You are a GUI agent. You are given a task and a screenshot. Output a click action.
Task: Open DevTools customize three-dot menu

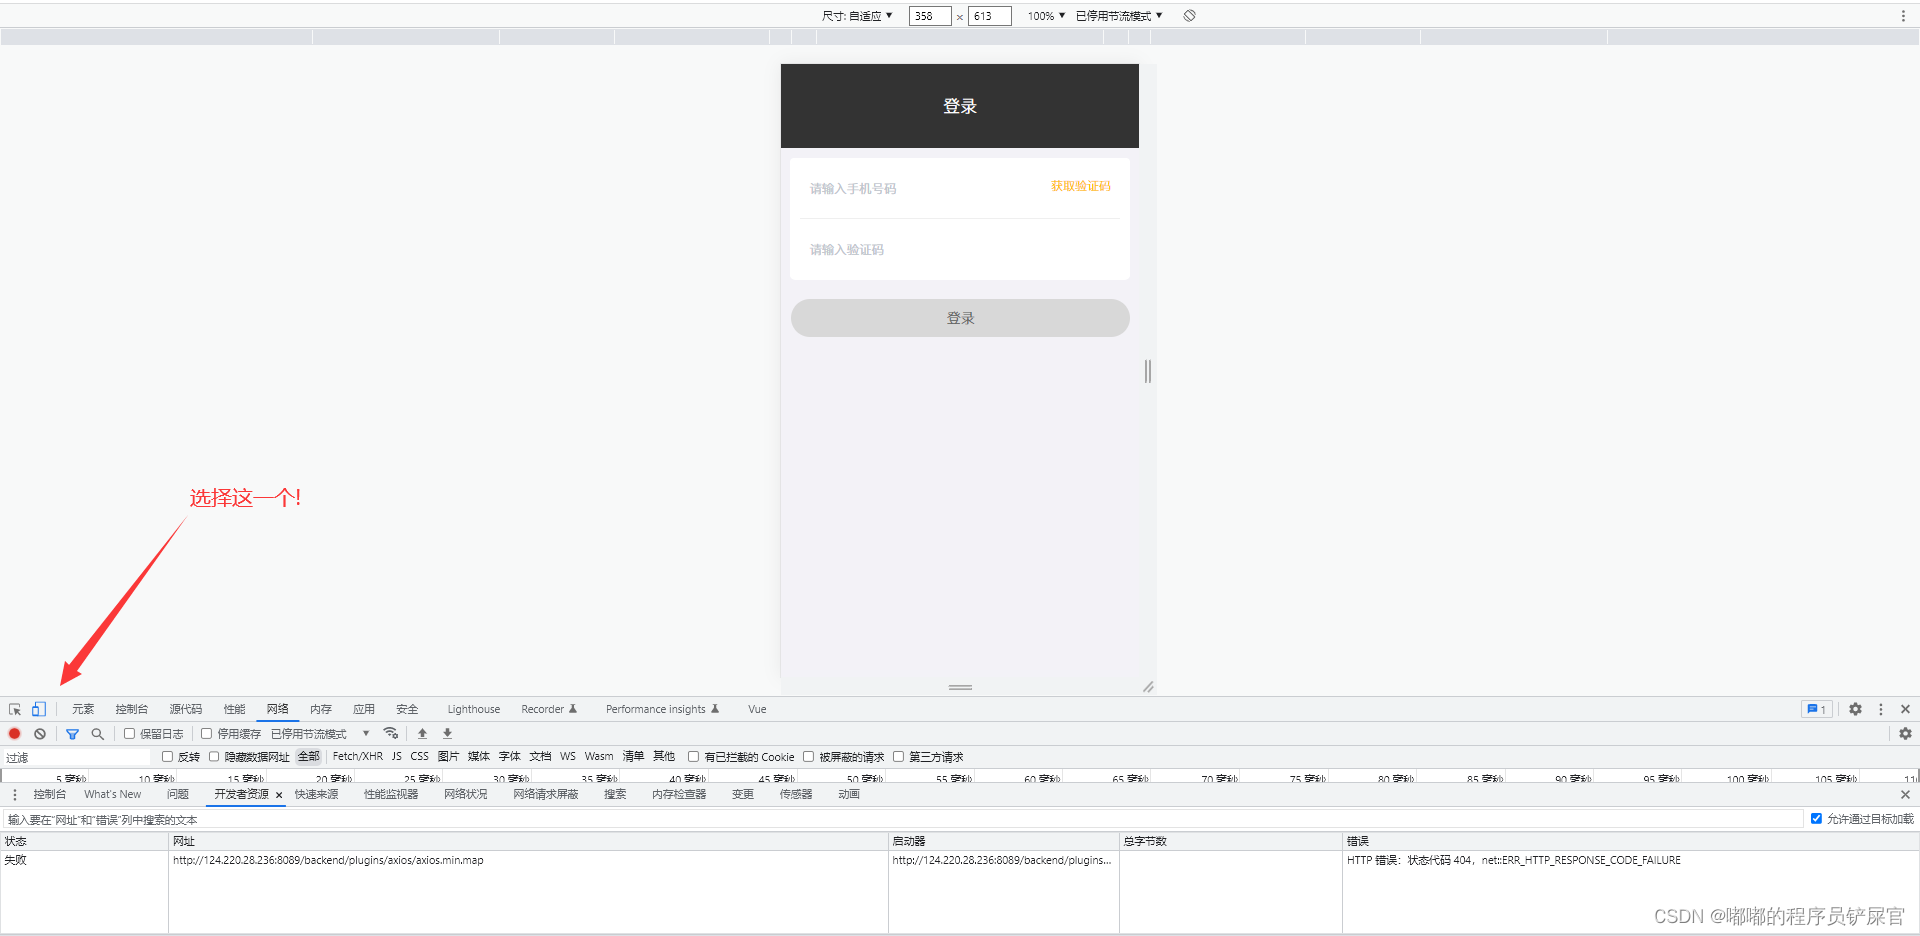(x=1881, y=709)
